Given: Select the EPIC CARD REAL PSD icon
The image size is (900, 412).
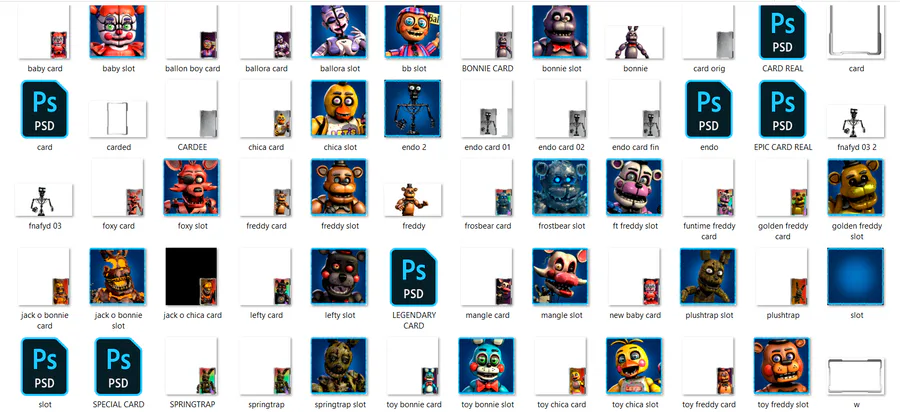Looking at the screenshot, I should click(782, 110).
